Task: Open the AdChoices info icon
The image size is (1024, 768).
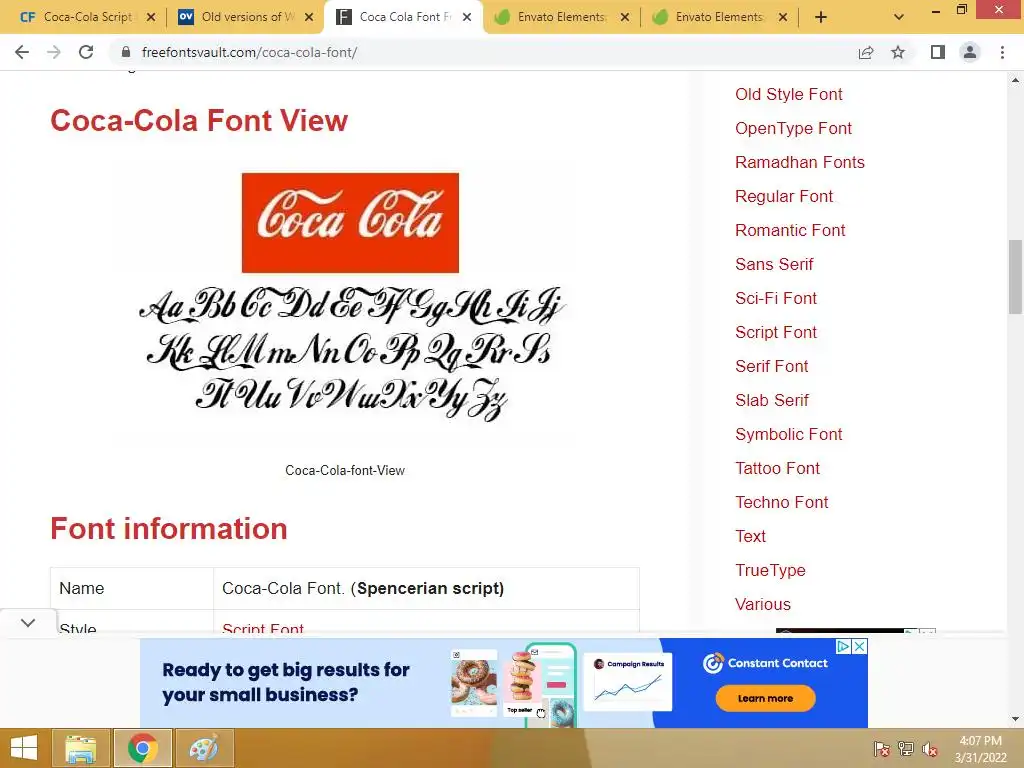Action: pyautogui.click(x=844, y=647)
